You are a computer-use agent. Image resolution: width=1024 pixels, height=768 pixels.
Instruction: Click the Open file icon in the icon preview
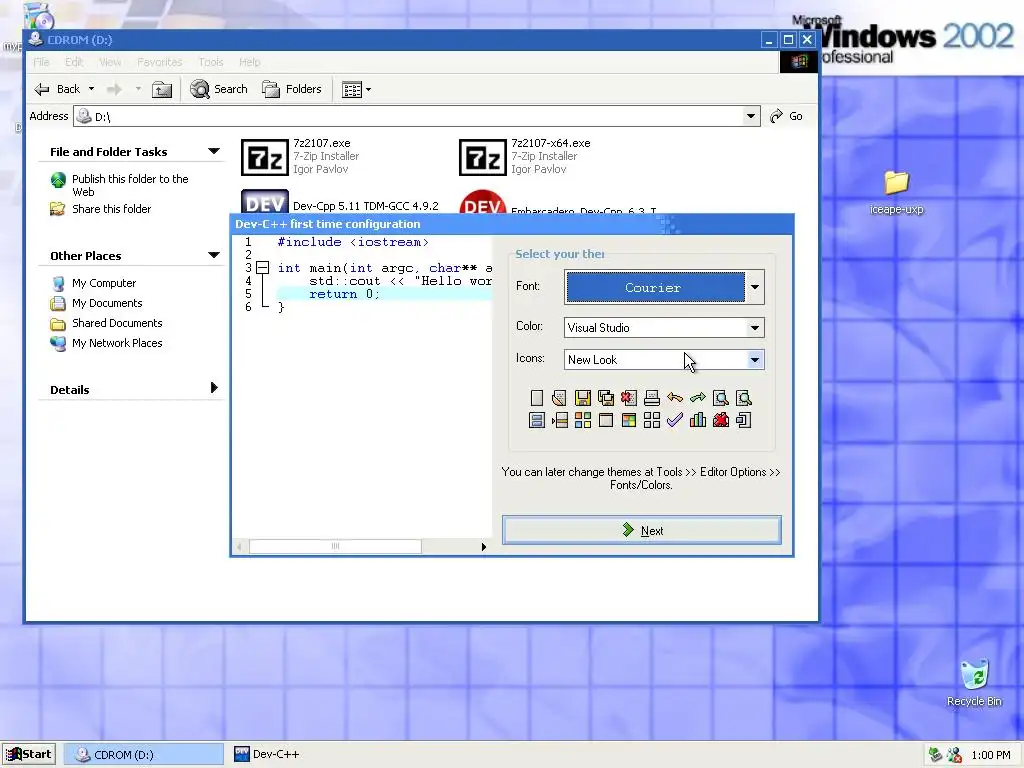click(560, 398)
